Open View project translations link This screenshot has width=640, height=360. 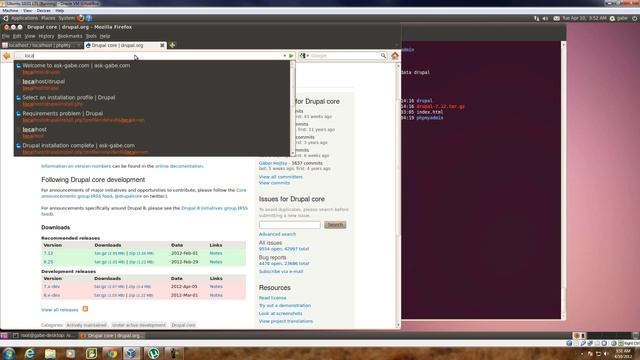coord(286,321)
